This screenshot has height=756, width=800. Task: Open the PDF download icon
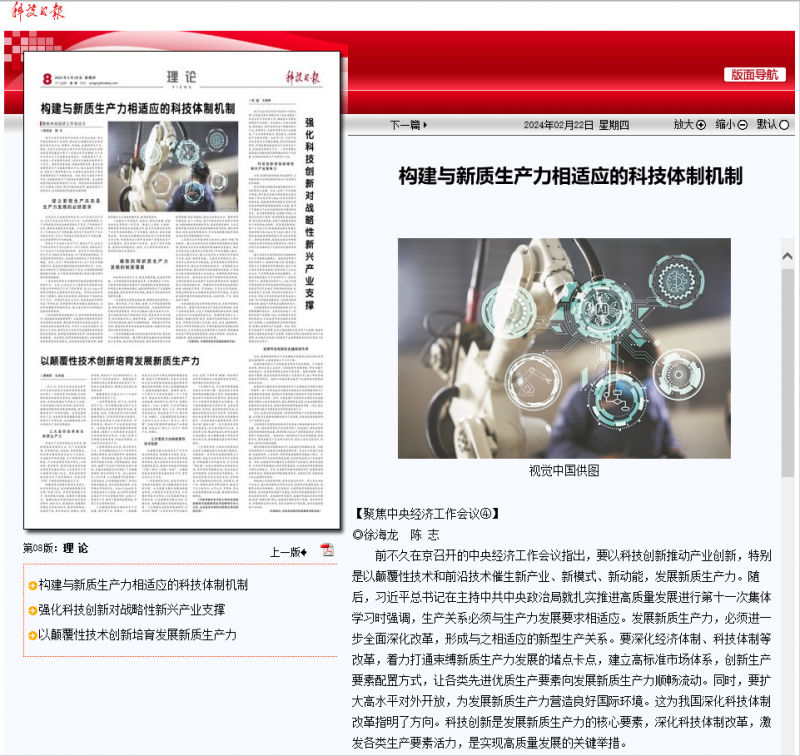pyautogui.click(x=327, y=550)
